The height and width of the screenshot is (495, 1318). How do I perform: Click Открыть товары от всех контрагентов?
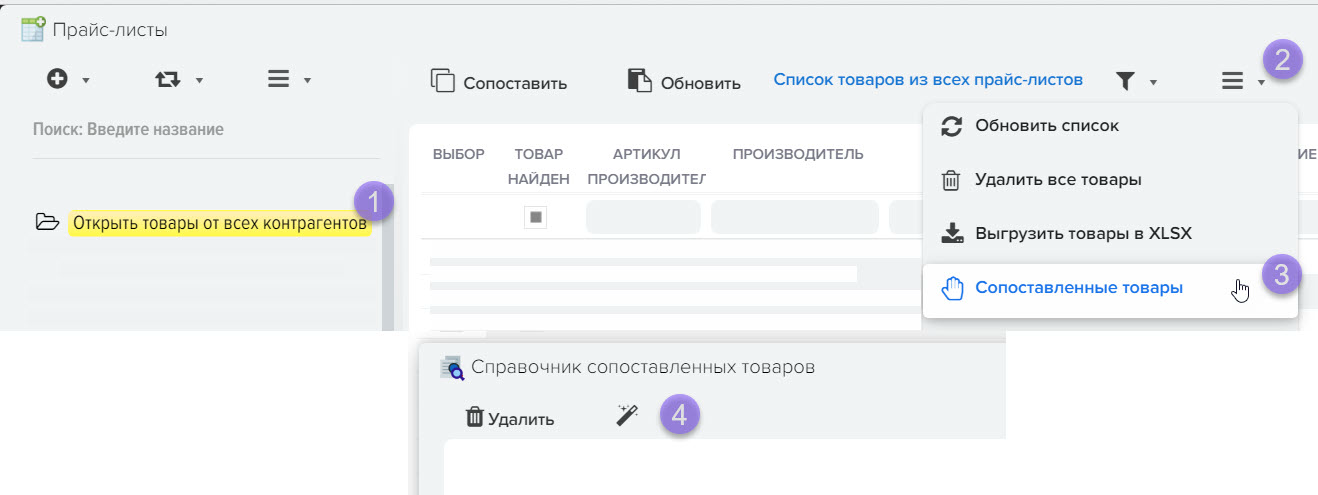point(219,223)
